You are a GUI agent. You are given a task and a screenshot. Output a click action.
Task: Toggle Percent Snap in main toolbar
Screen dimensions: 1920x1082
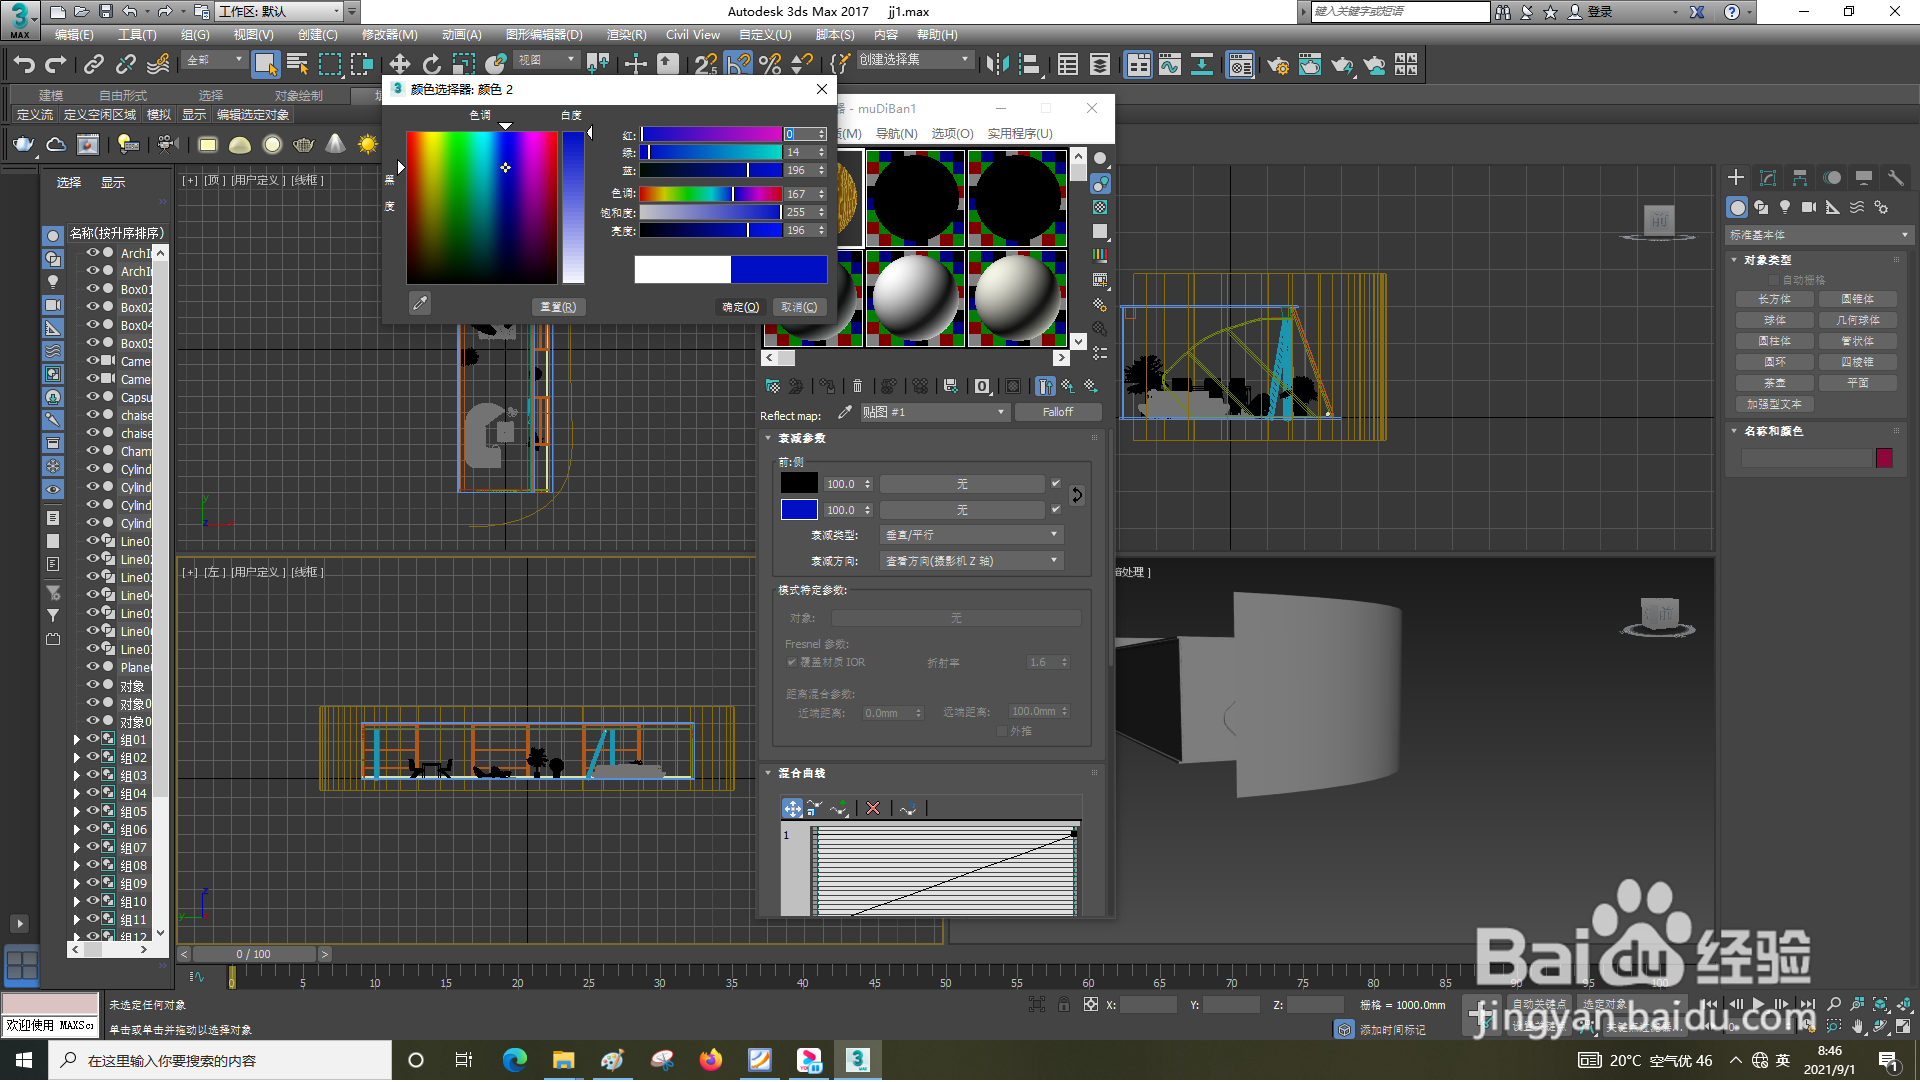pyautogui.click(x=770, y=65)
